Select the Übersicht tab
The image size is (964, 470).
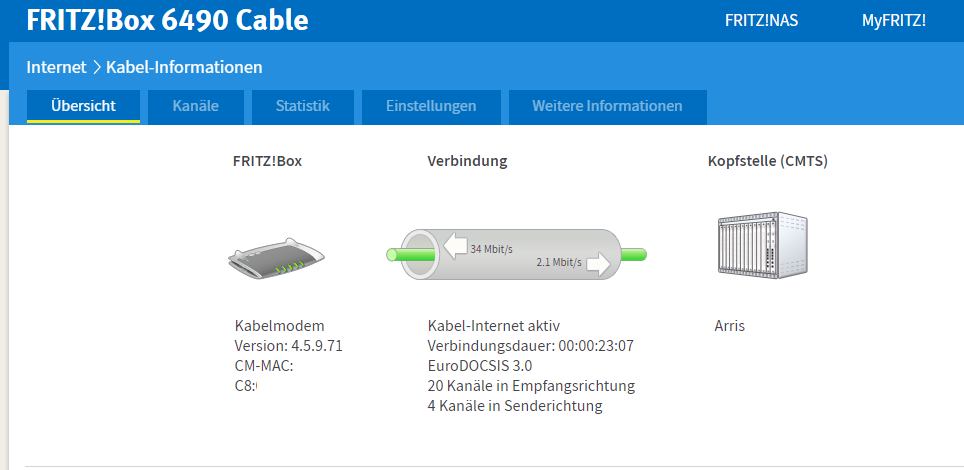83,106
